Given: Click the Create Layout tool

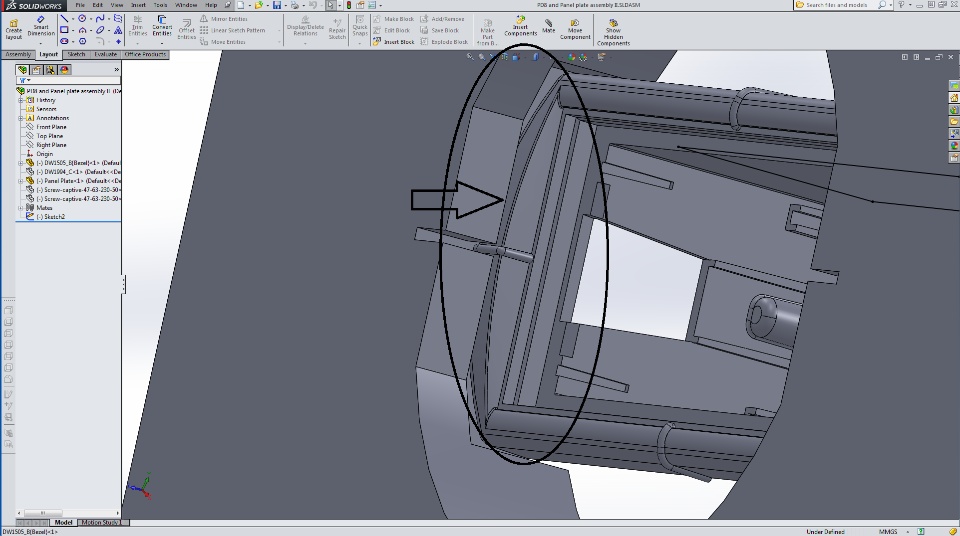Looking at the screenshot, I should [x=13, y=29].
